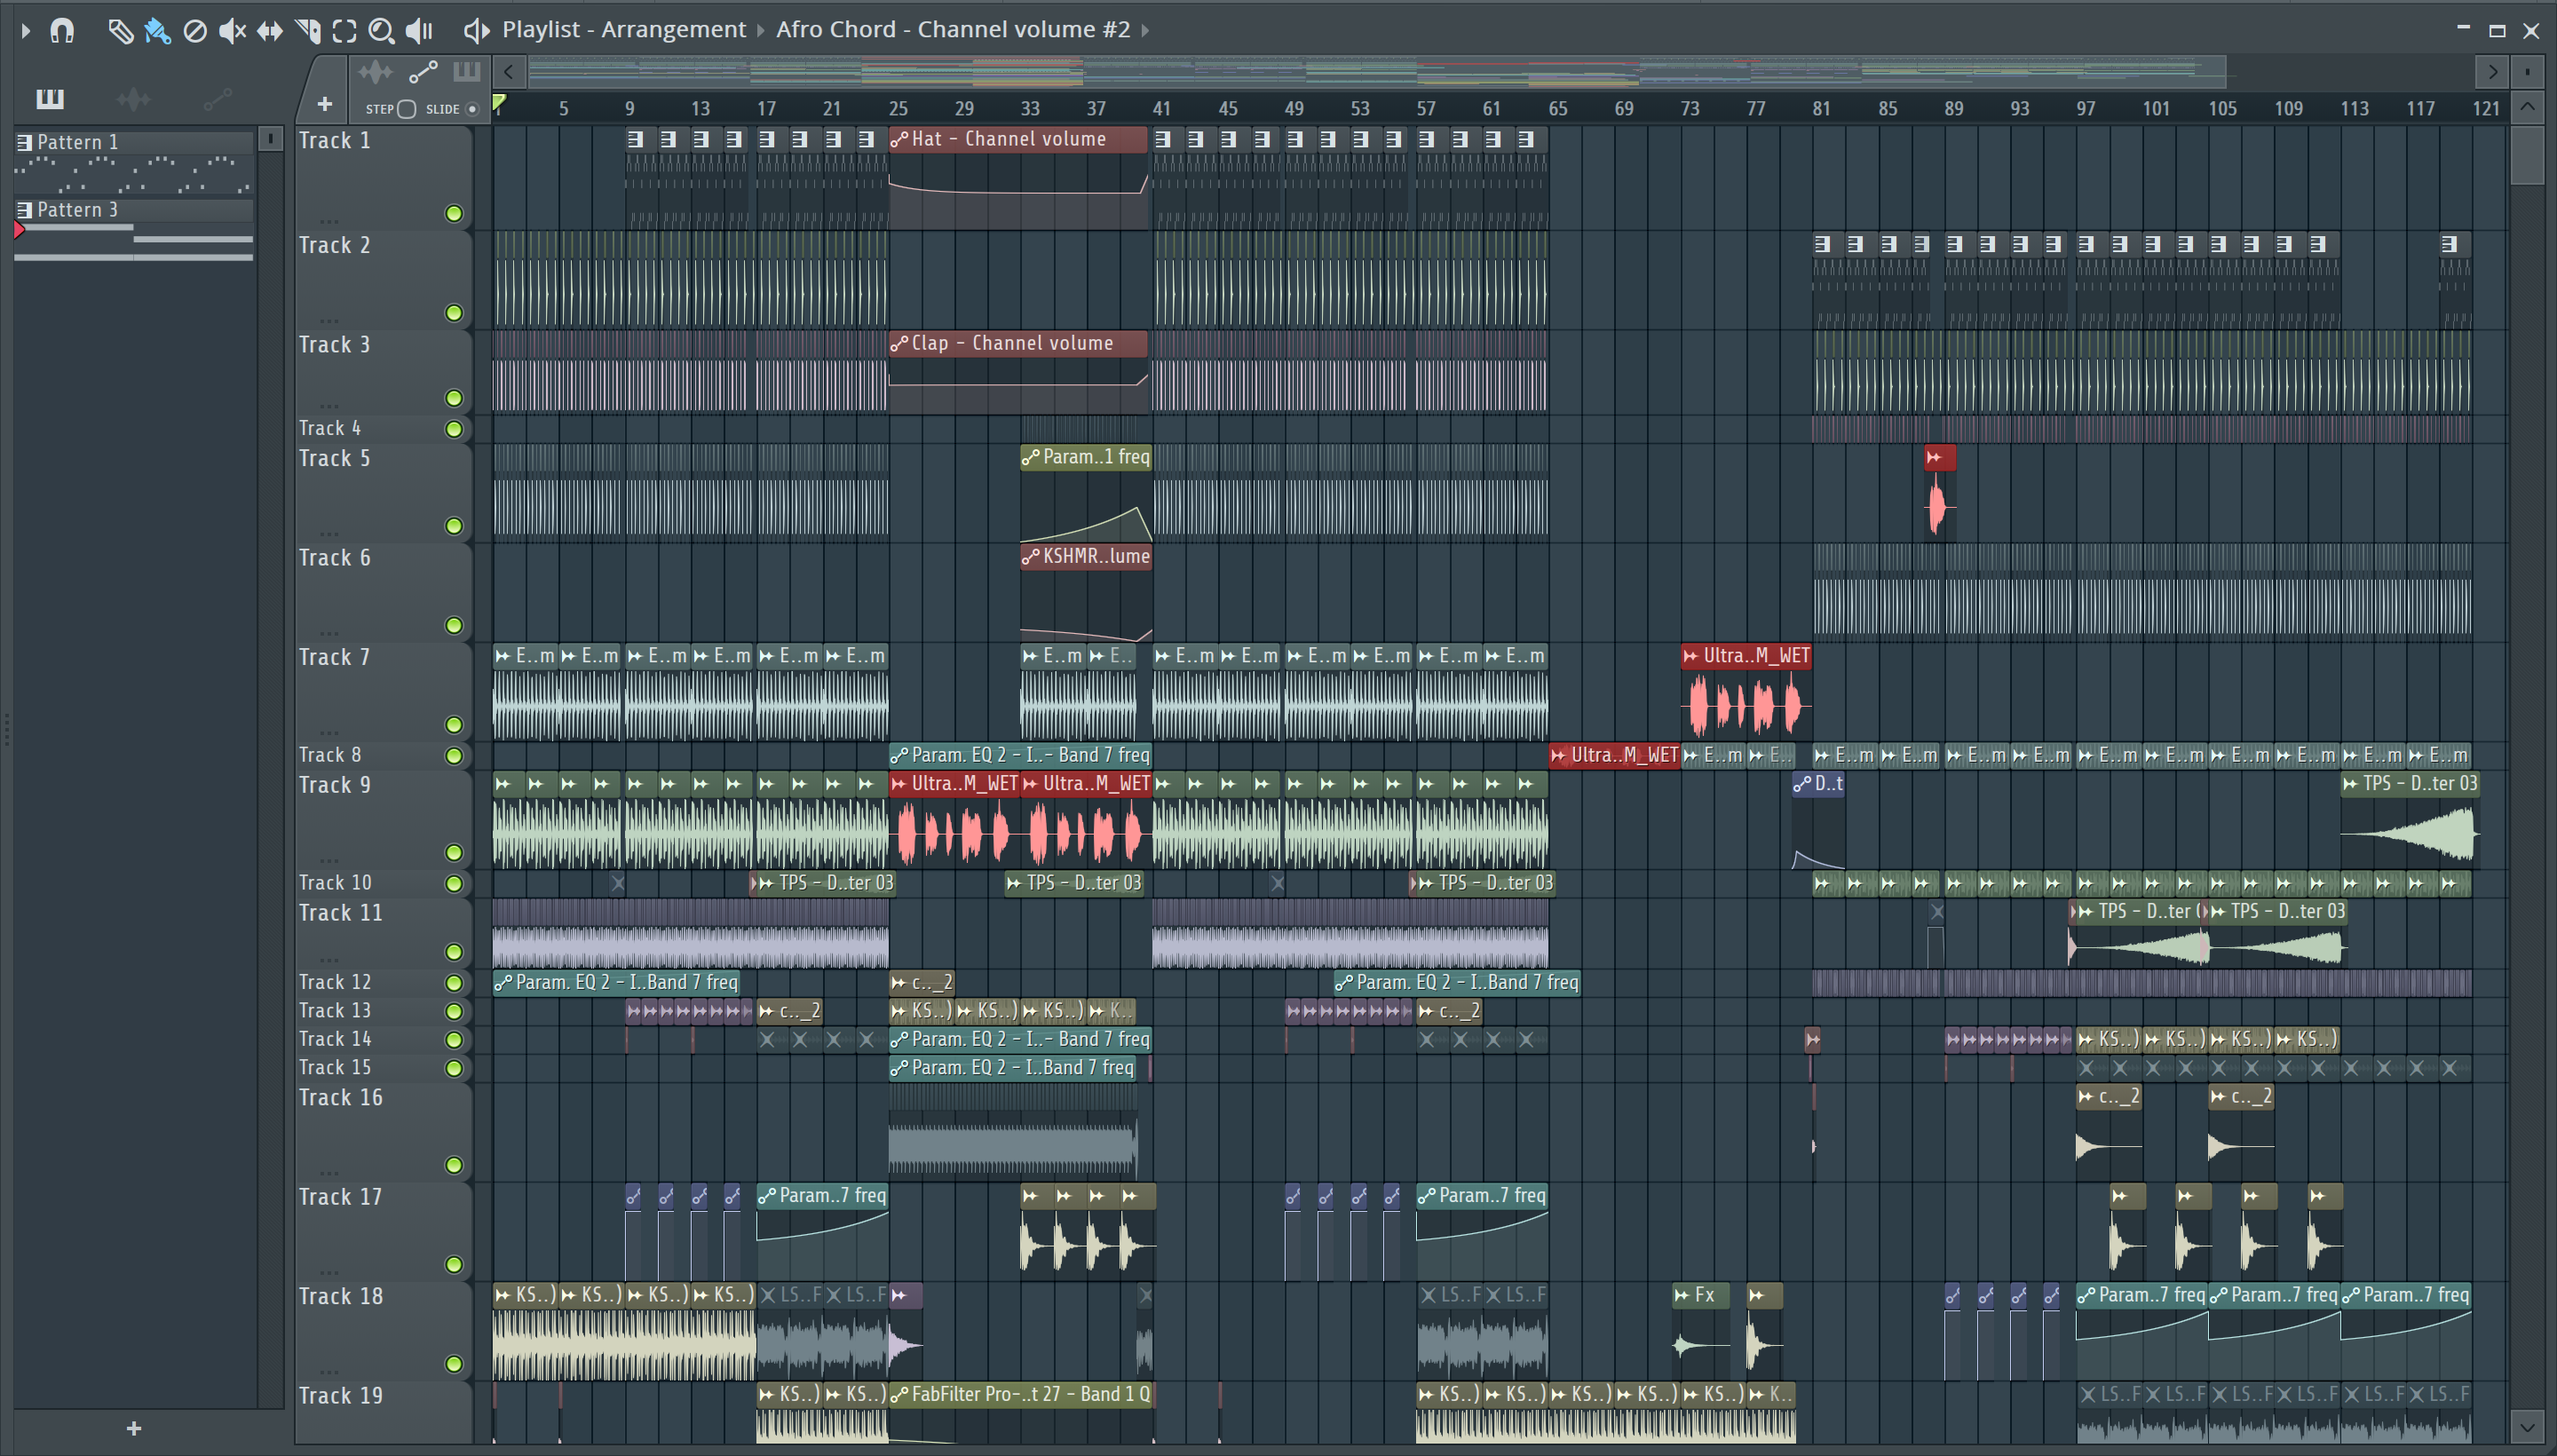Toggle Track 4 mute light

click(x=454, y=429)
